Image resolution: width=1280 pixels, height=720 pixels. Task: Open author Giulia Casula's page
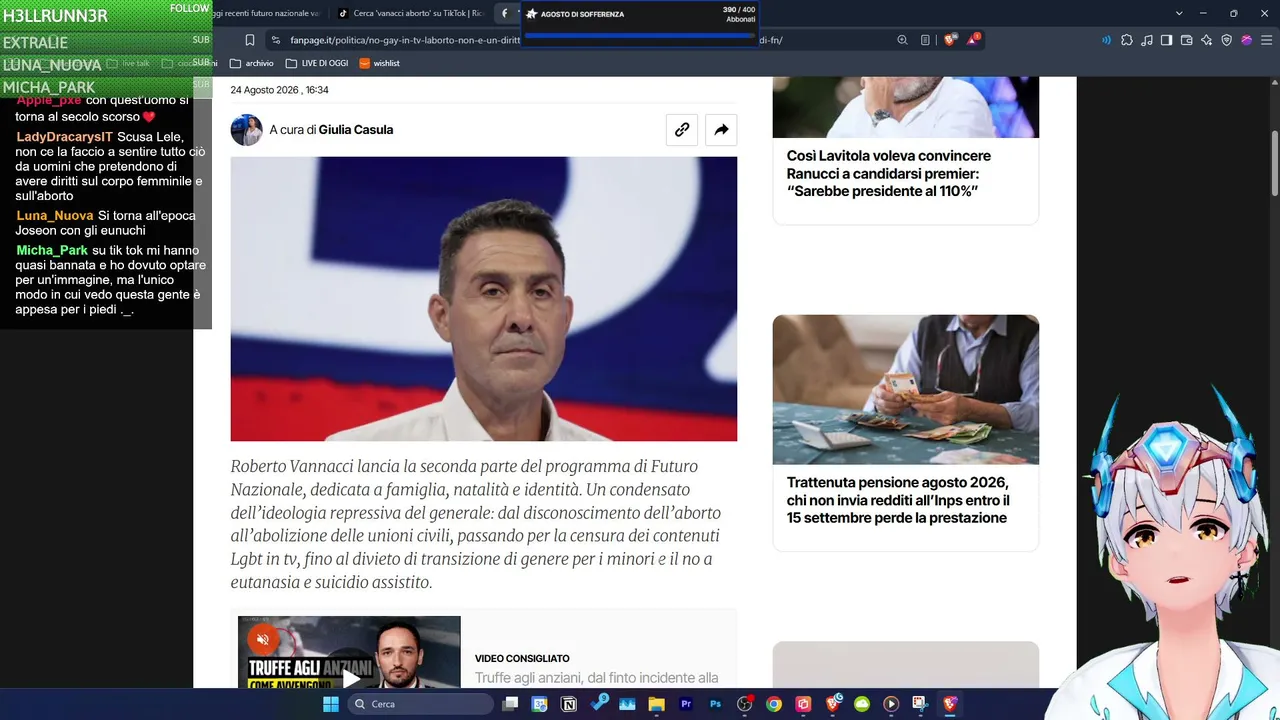[x=356, y=130]
